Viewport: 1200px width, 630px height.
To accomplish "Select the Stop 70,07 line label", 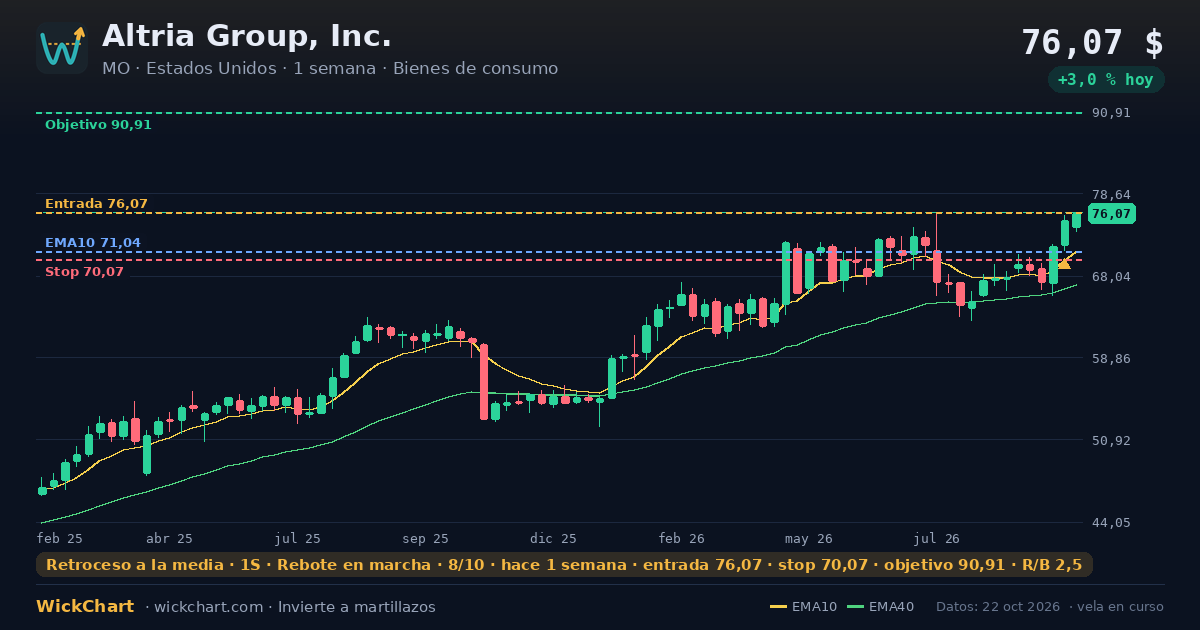I will click(x=85, y=272).
